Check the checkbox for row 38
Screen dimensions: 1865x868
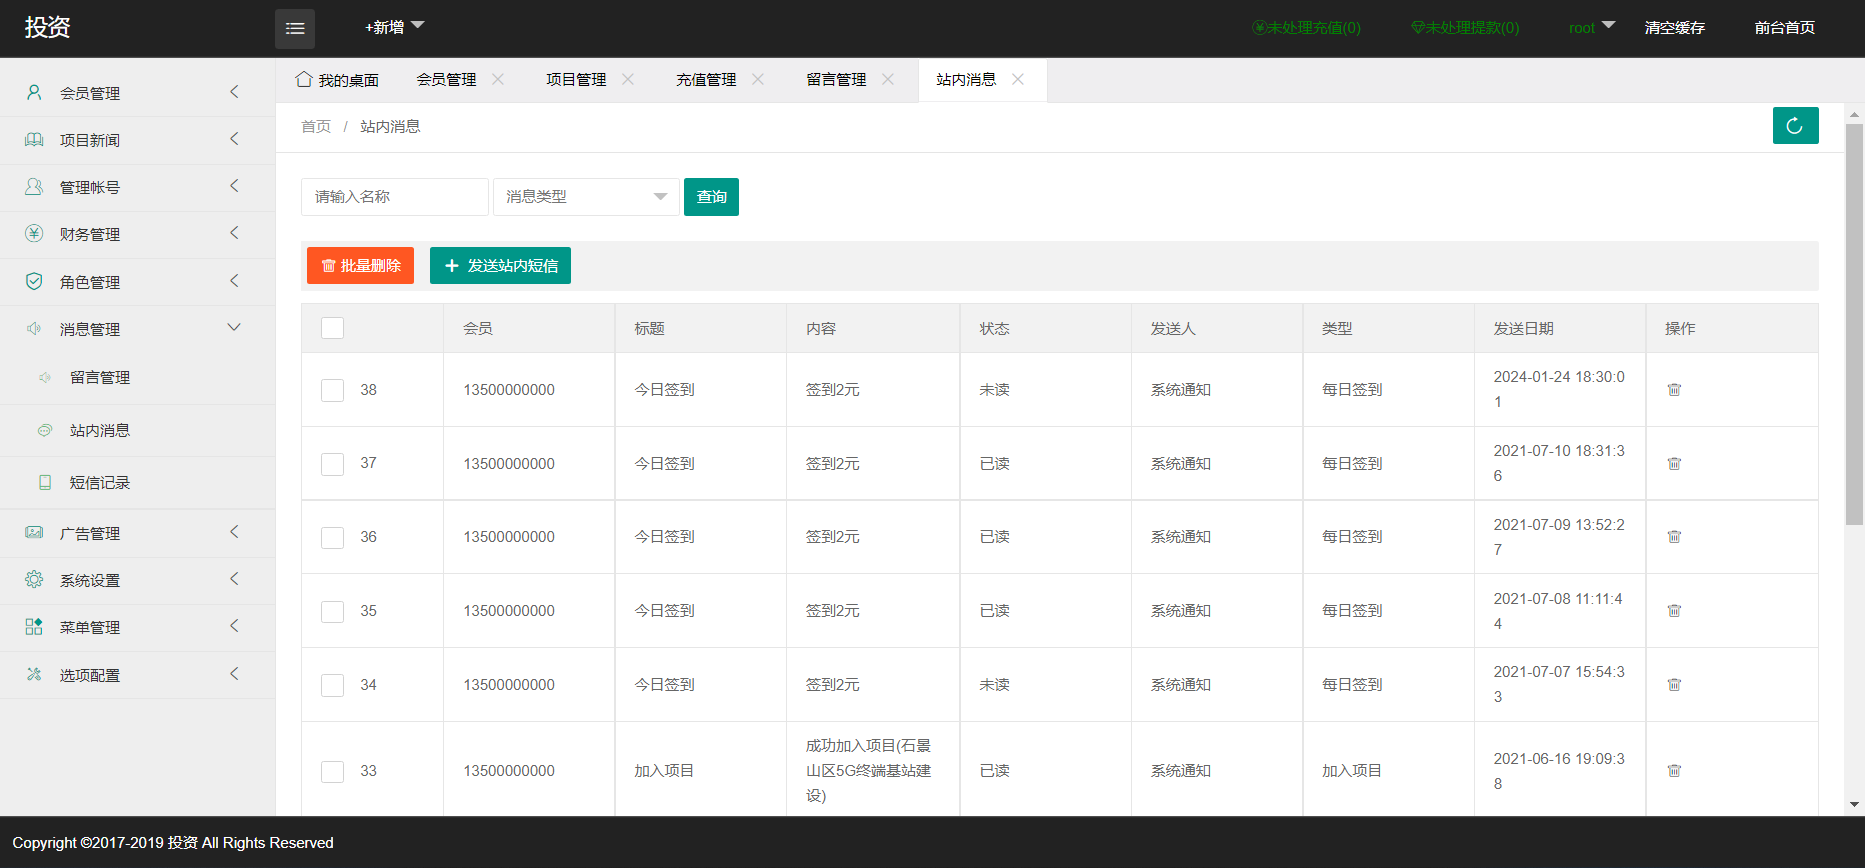click(332, 390)
